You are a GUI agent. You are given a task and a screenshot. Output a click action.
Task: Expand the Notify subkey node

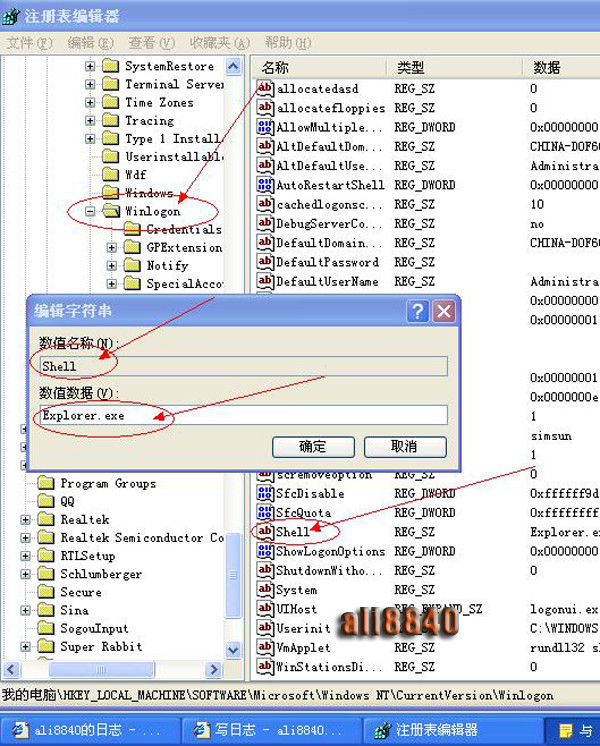(x=112, y=266)
